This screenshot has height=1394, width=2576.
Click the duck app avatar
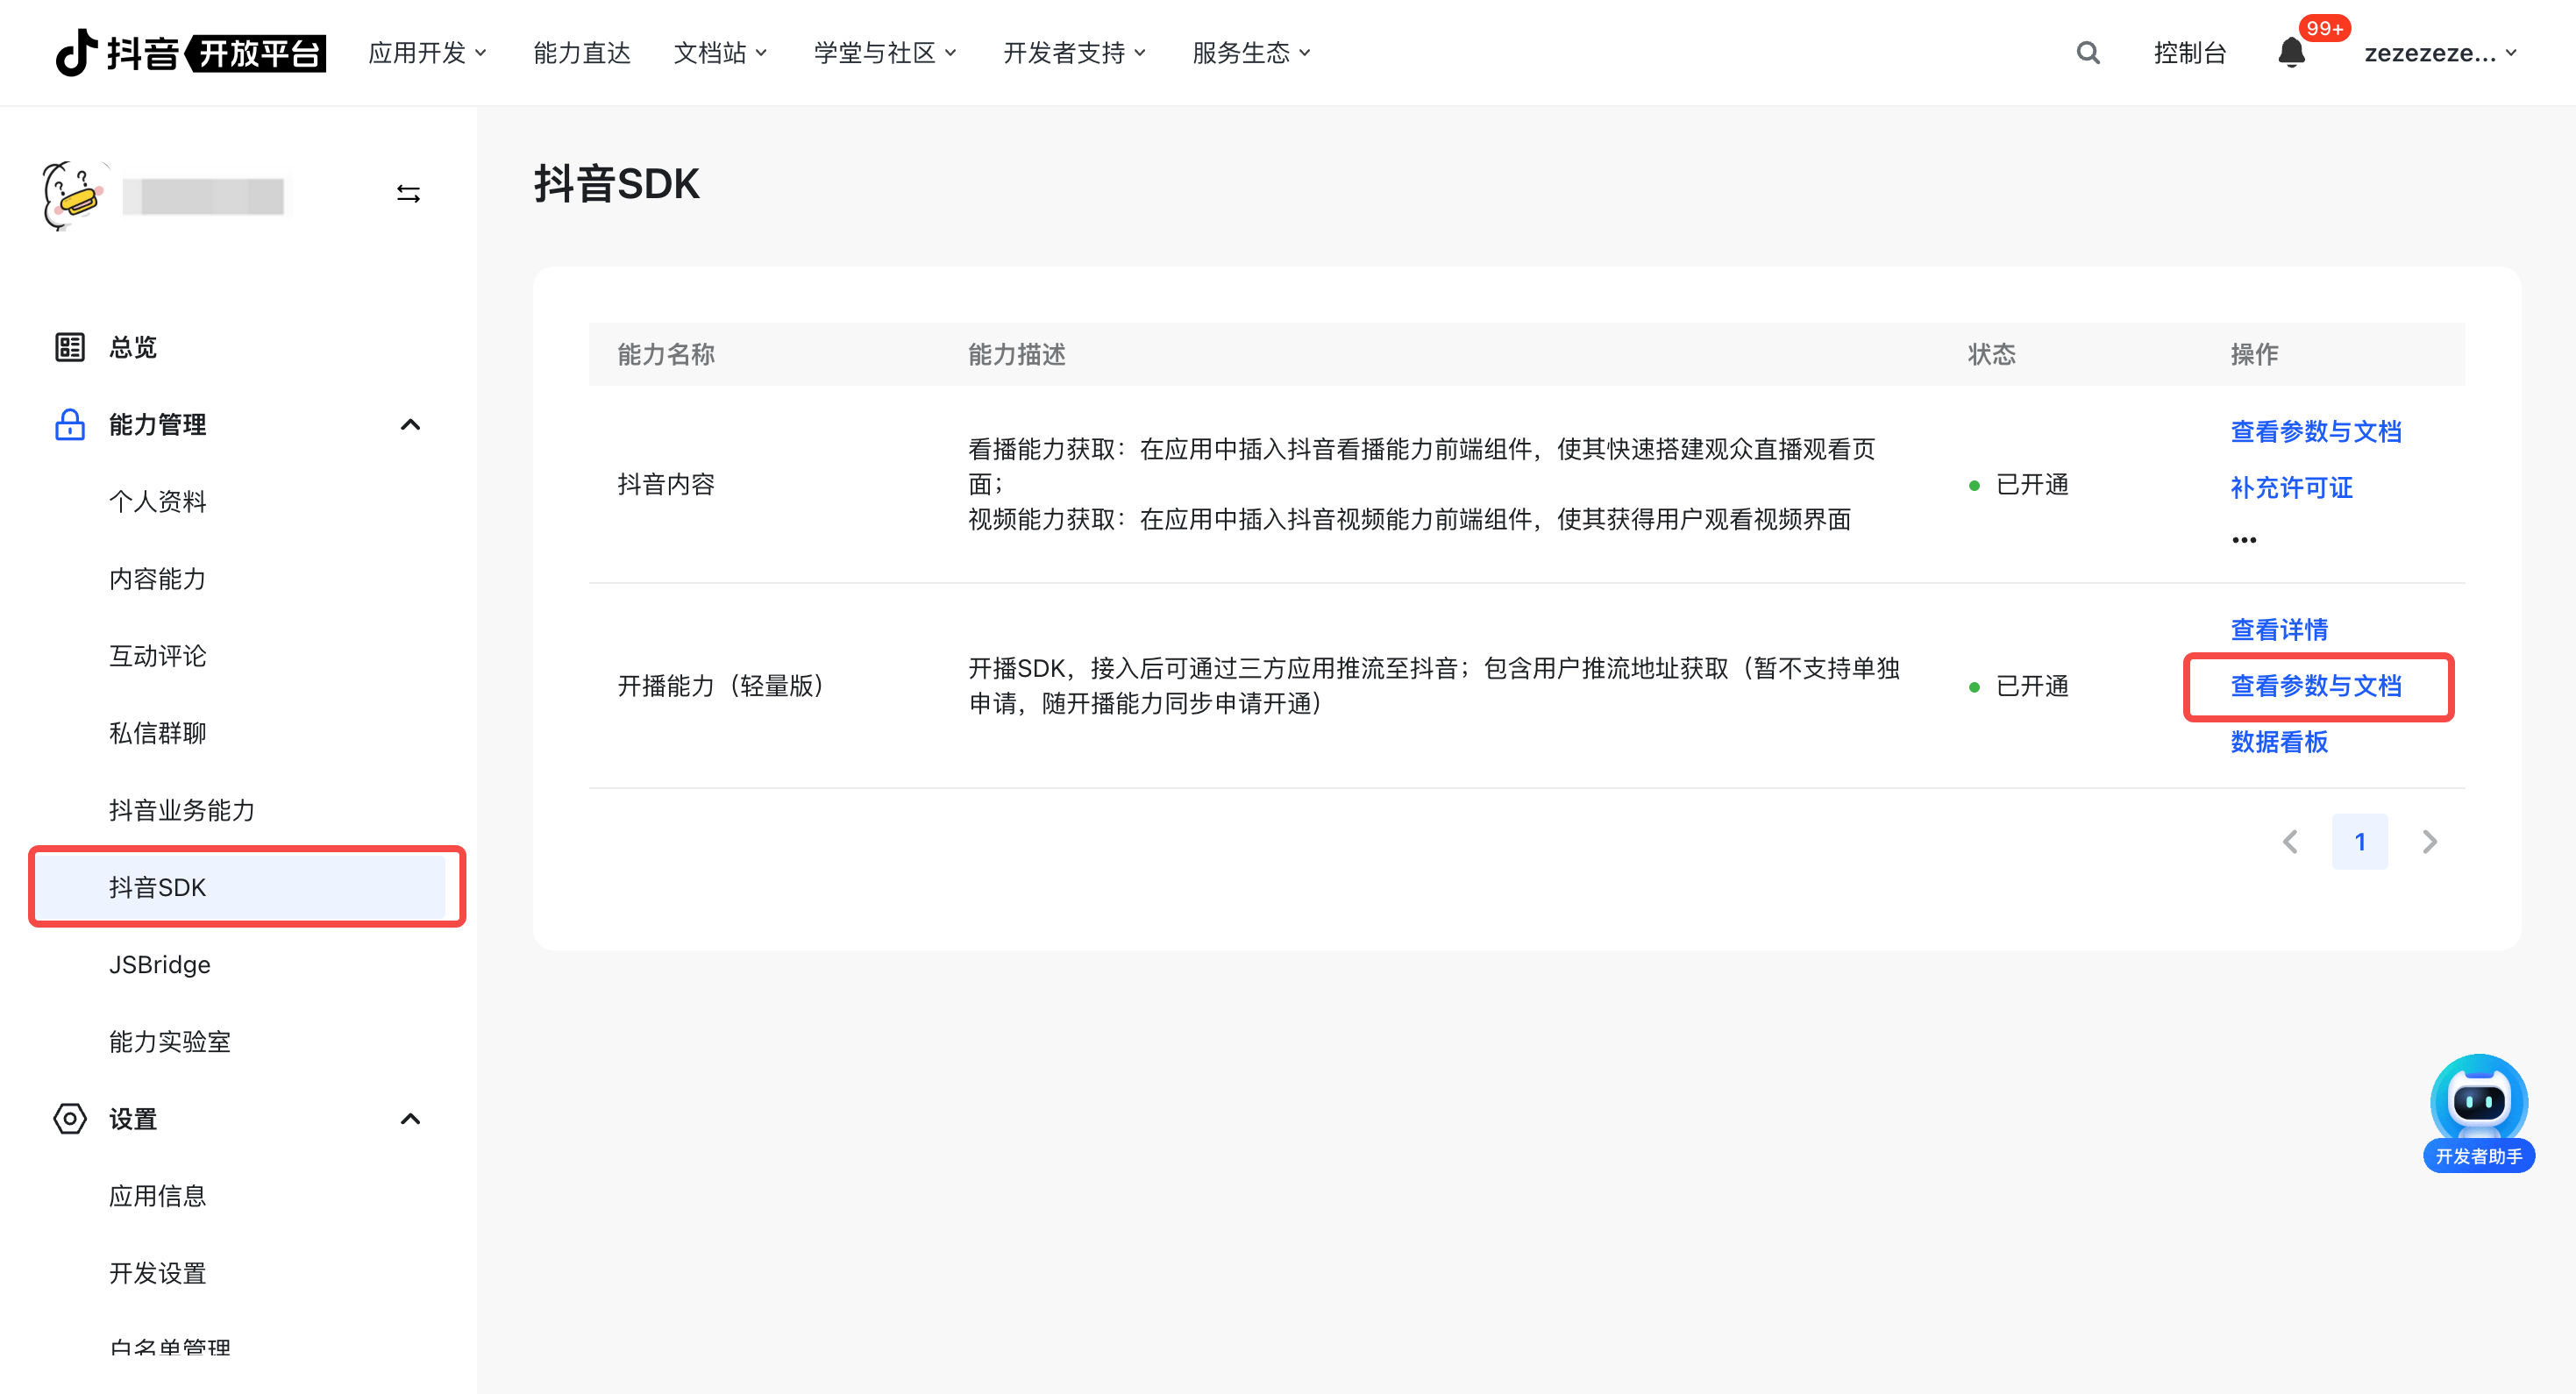tap(74, 195)
